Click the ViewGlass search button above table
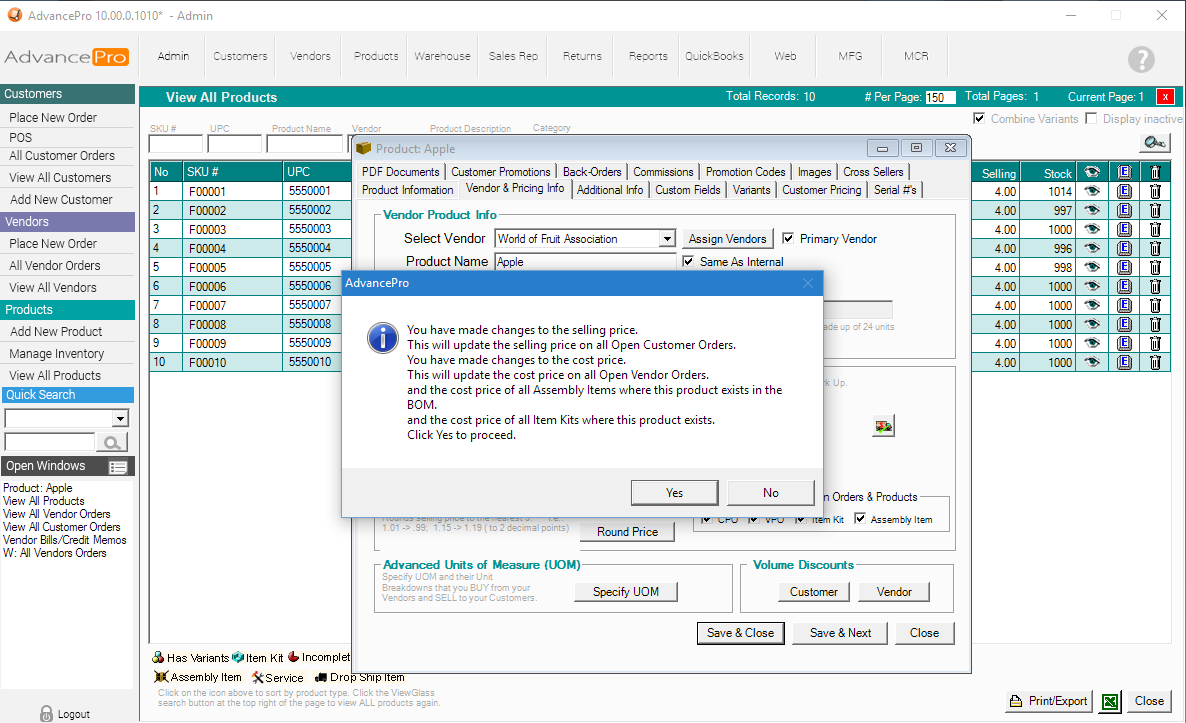This screenshot has width=1186, height=723. pyautogui.click(x=1155, y=143)
